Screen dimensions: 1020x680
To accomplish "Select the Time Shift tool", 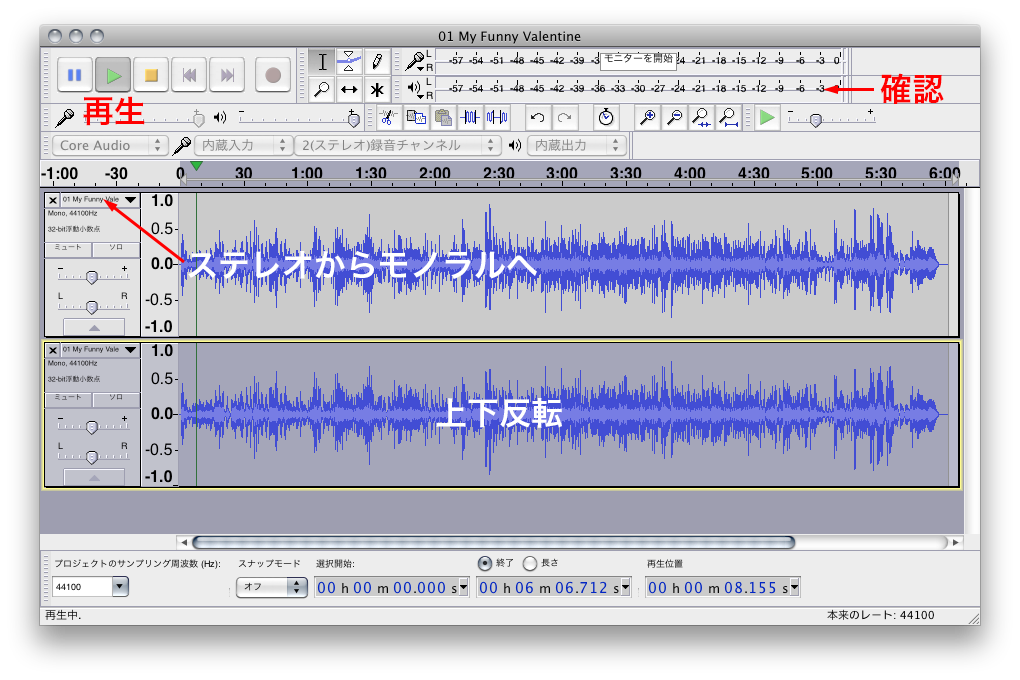I will click(x=349, y=89).
